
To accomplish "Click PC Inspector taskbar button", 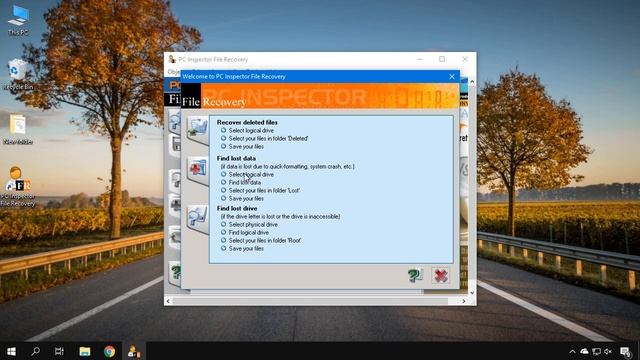I will coord(134,351).
